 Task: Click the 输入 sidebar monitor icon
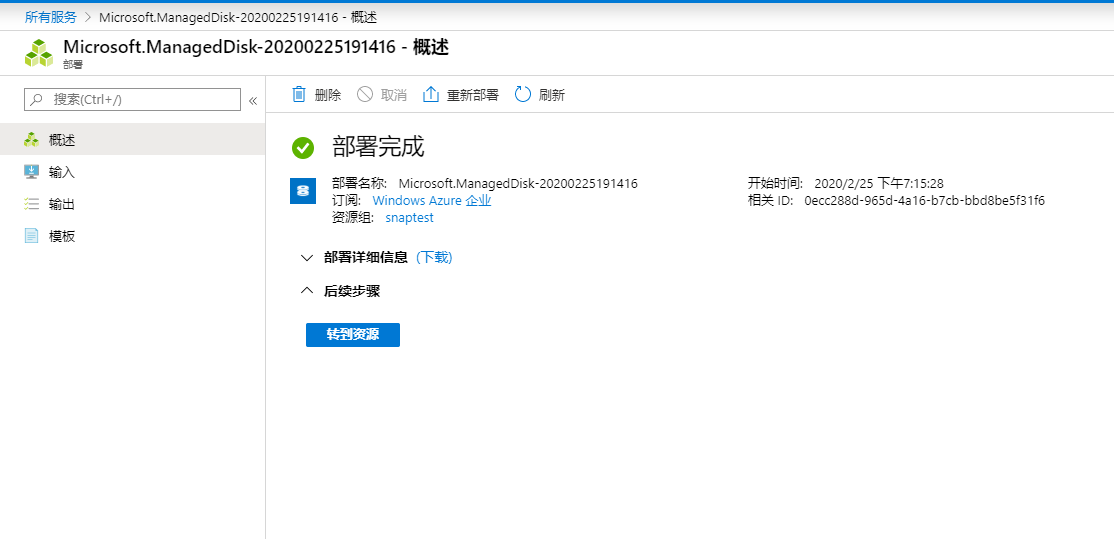point(31,172)
